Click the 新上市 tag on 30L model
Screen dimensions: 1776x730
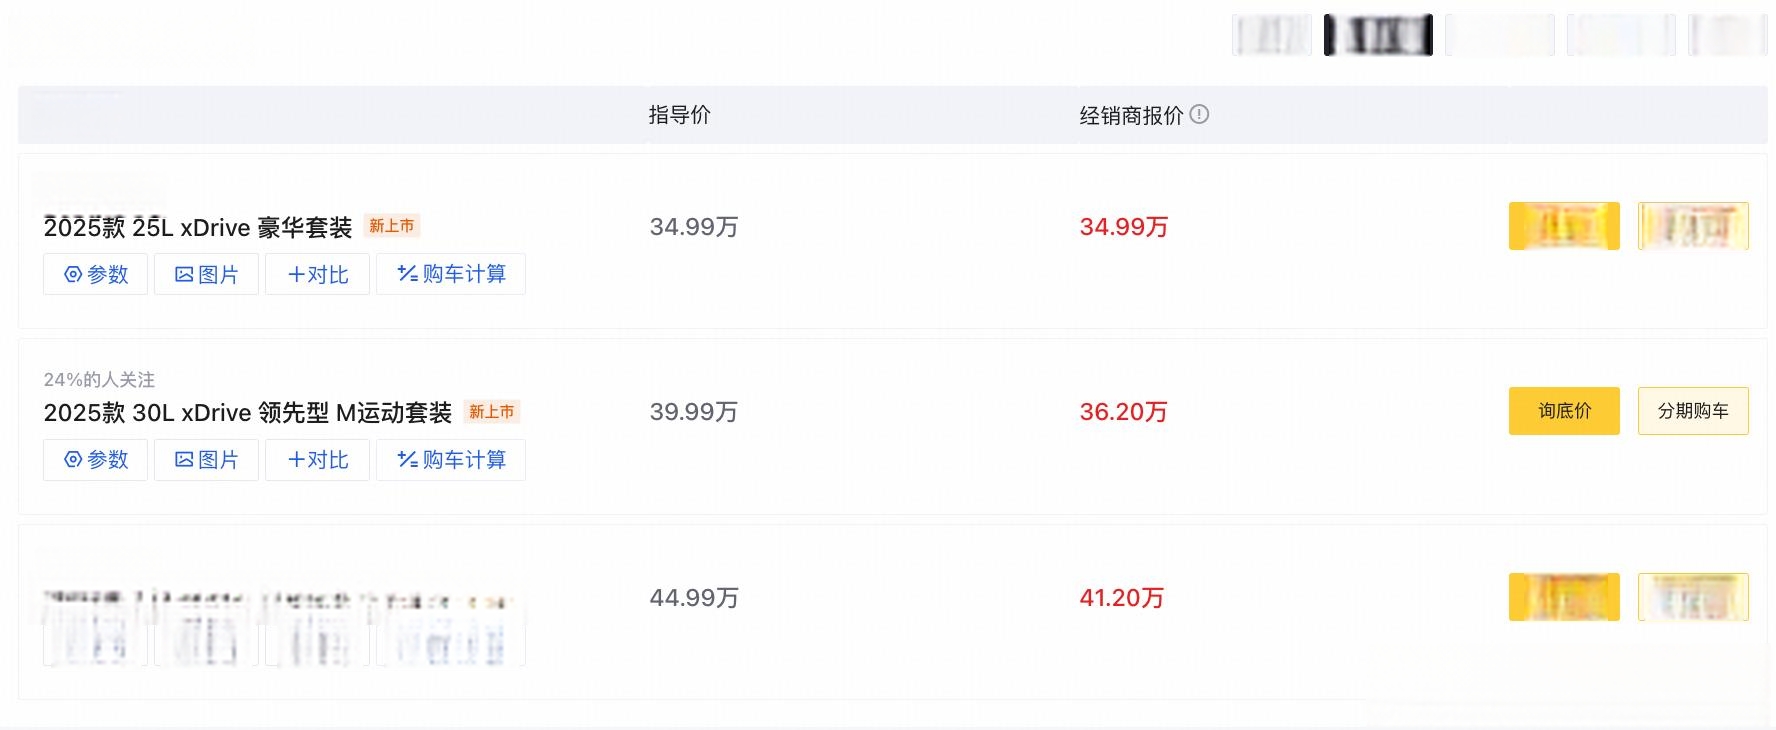(x=492, y=412)
